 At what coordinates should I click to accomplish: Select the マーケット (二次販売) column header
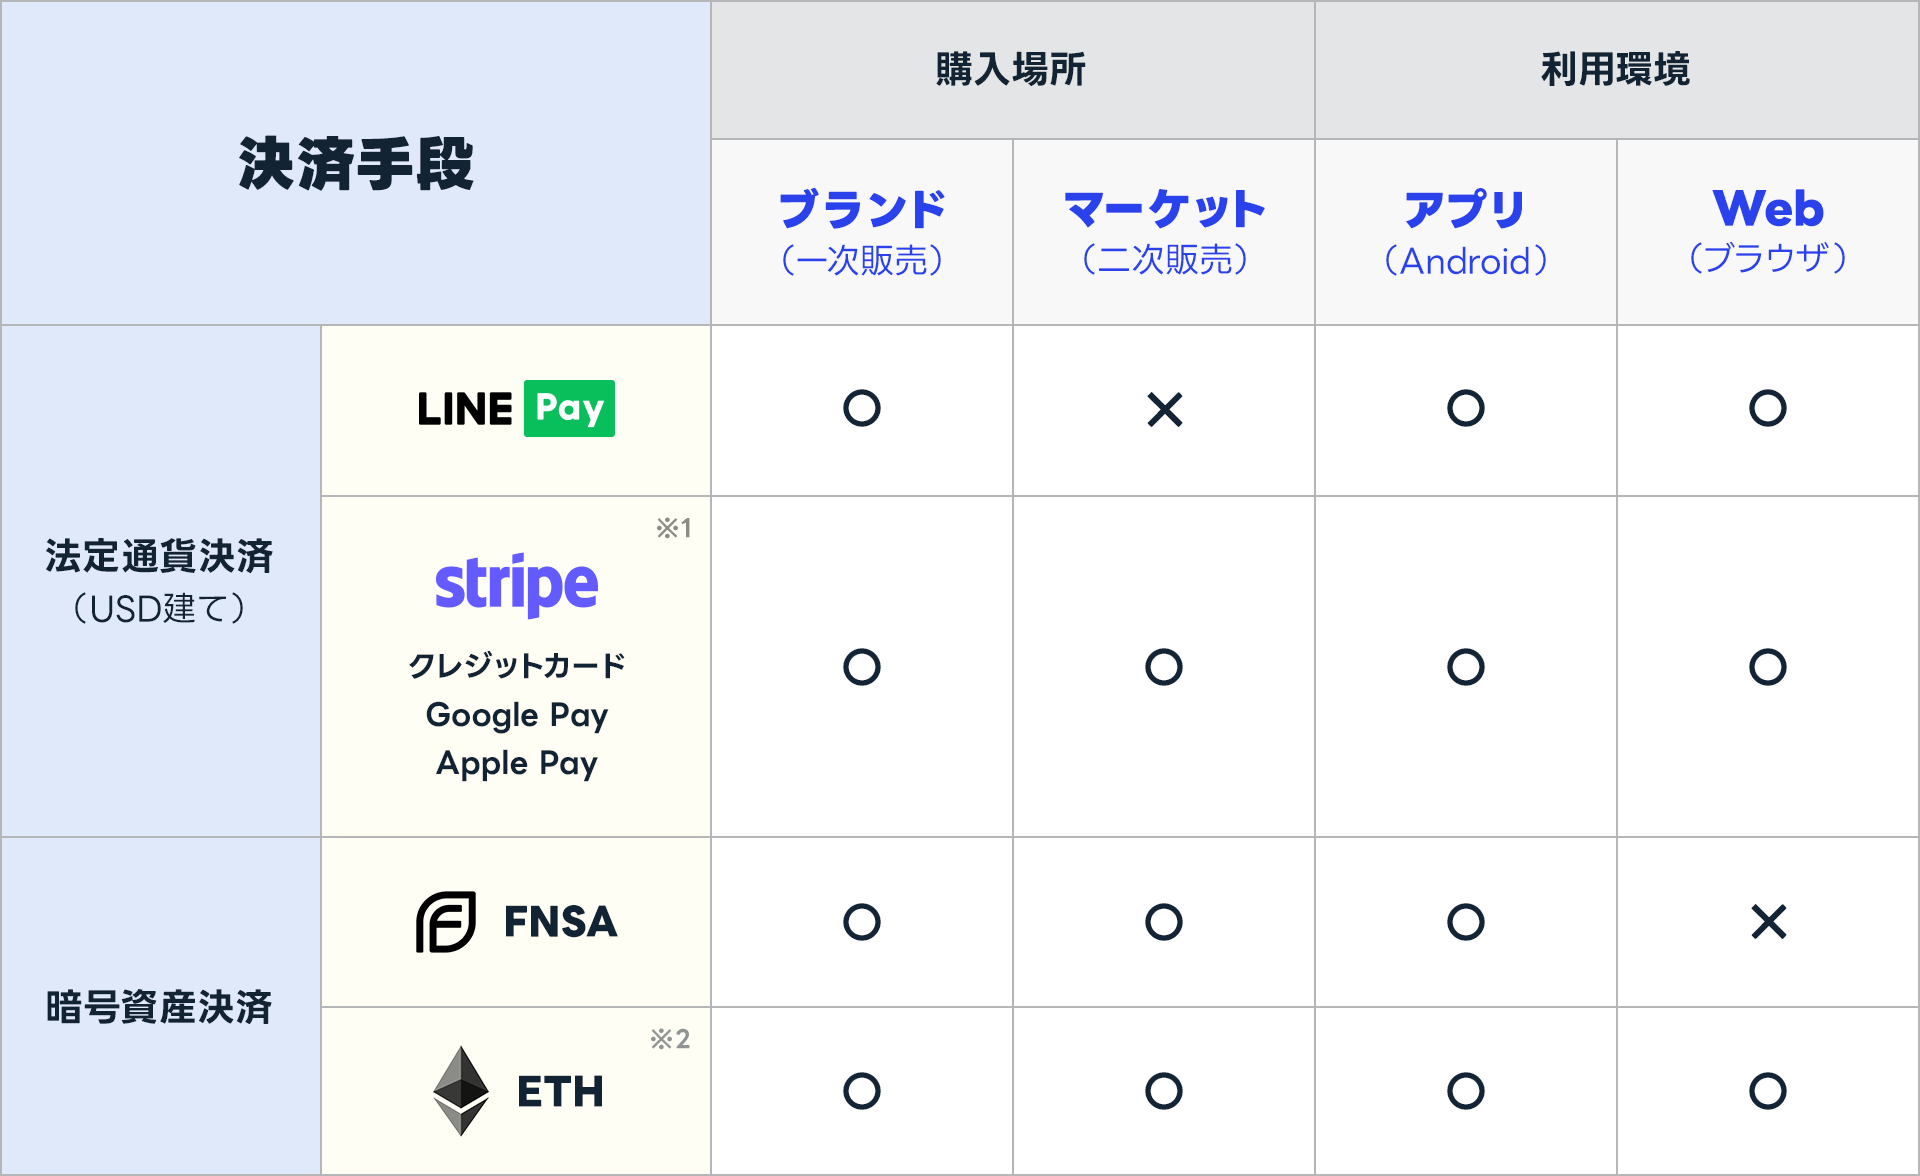coord(1164,232)
